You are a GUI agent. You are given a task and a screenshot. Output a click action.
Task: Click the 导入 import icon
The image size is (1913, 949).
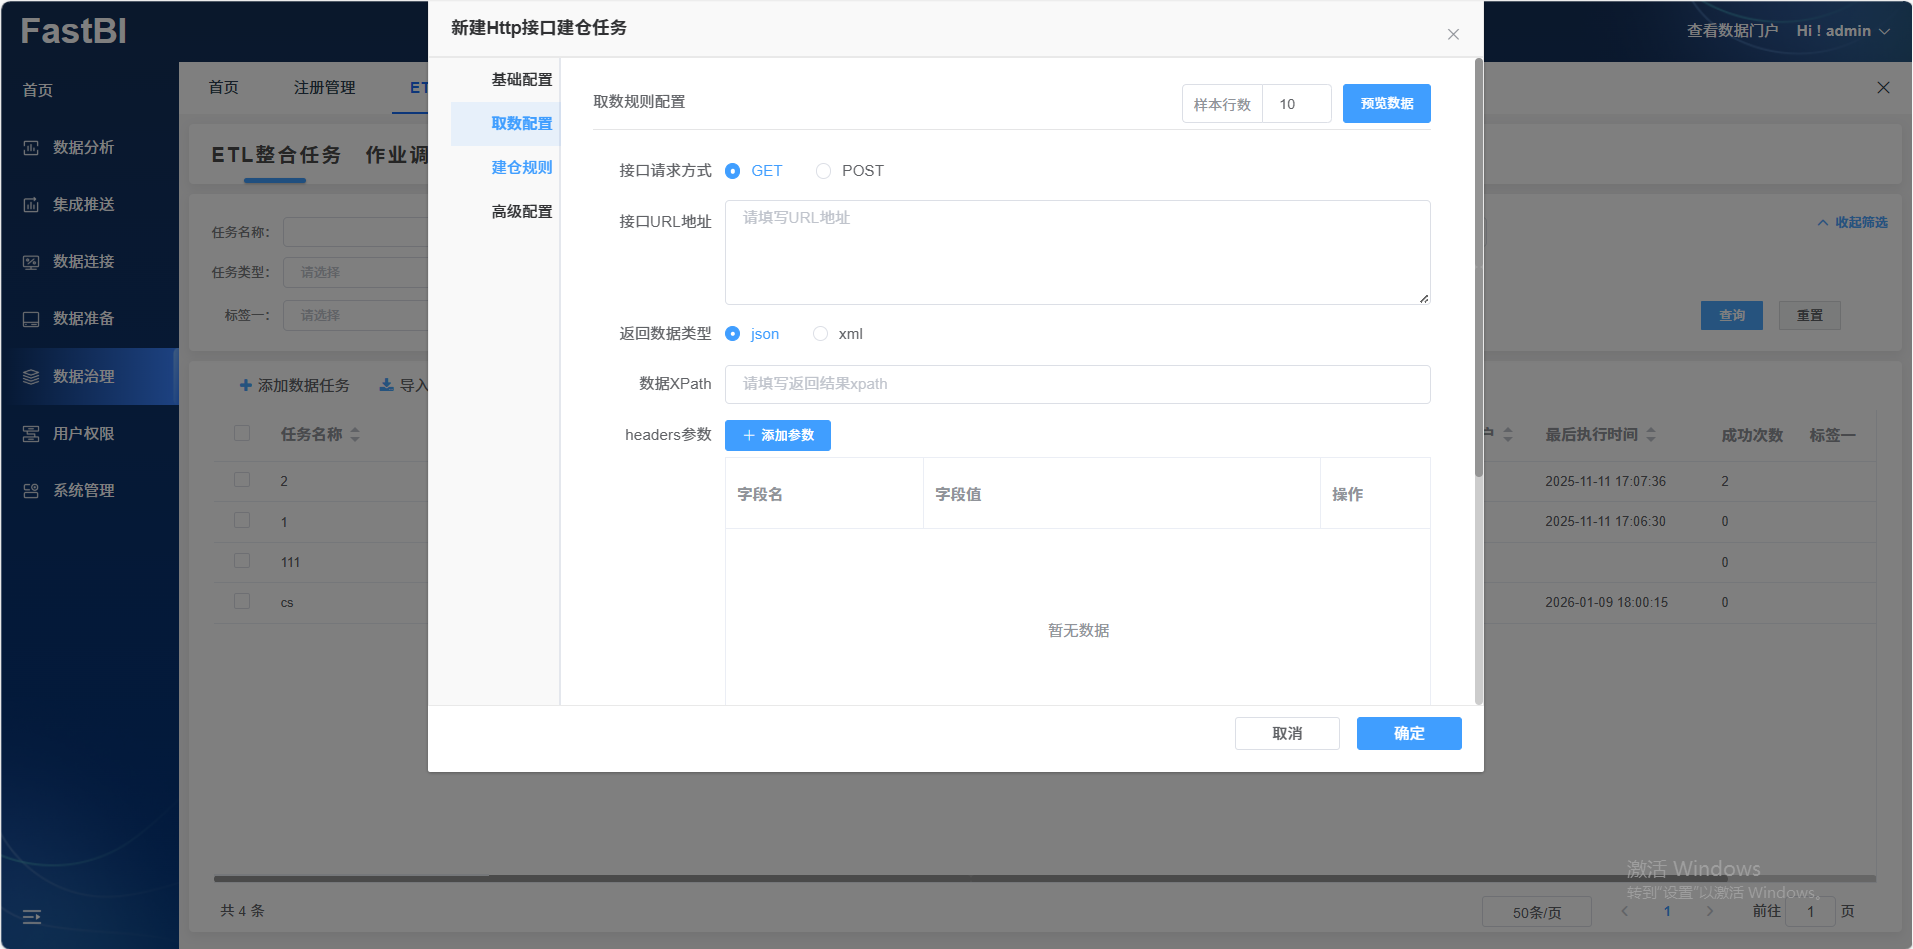pos(384,384)
